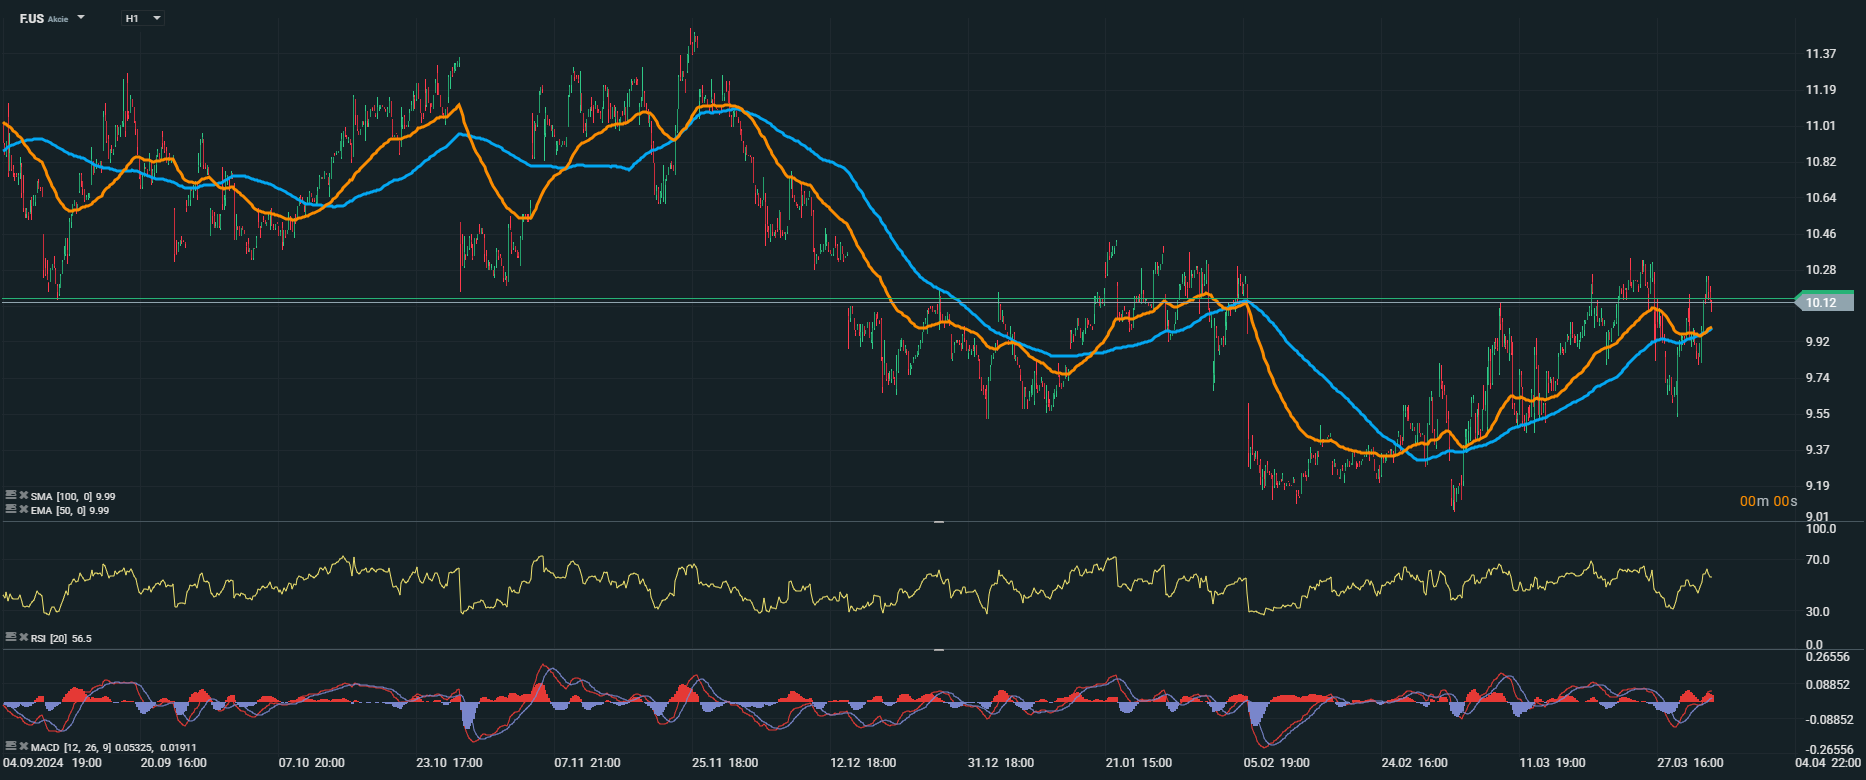The height and width of the screenshot is (780, 1866).
Task: Grab the divider handle above the RSI panel
Action: (938, 522)
